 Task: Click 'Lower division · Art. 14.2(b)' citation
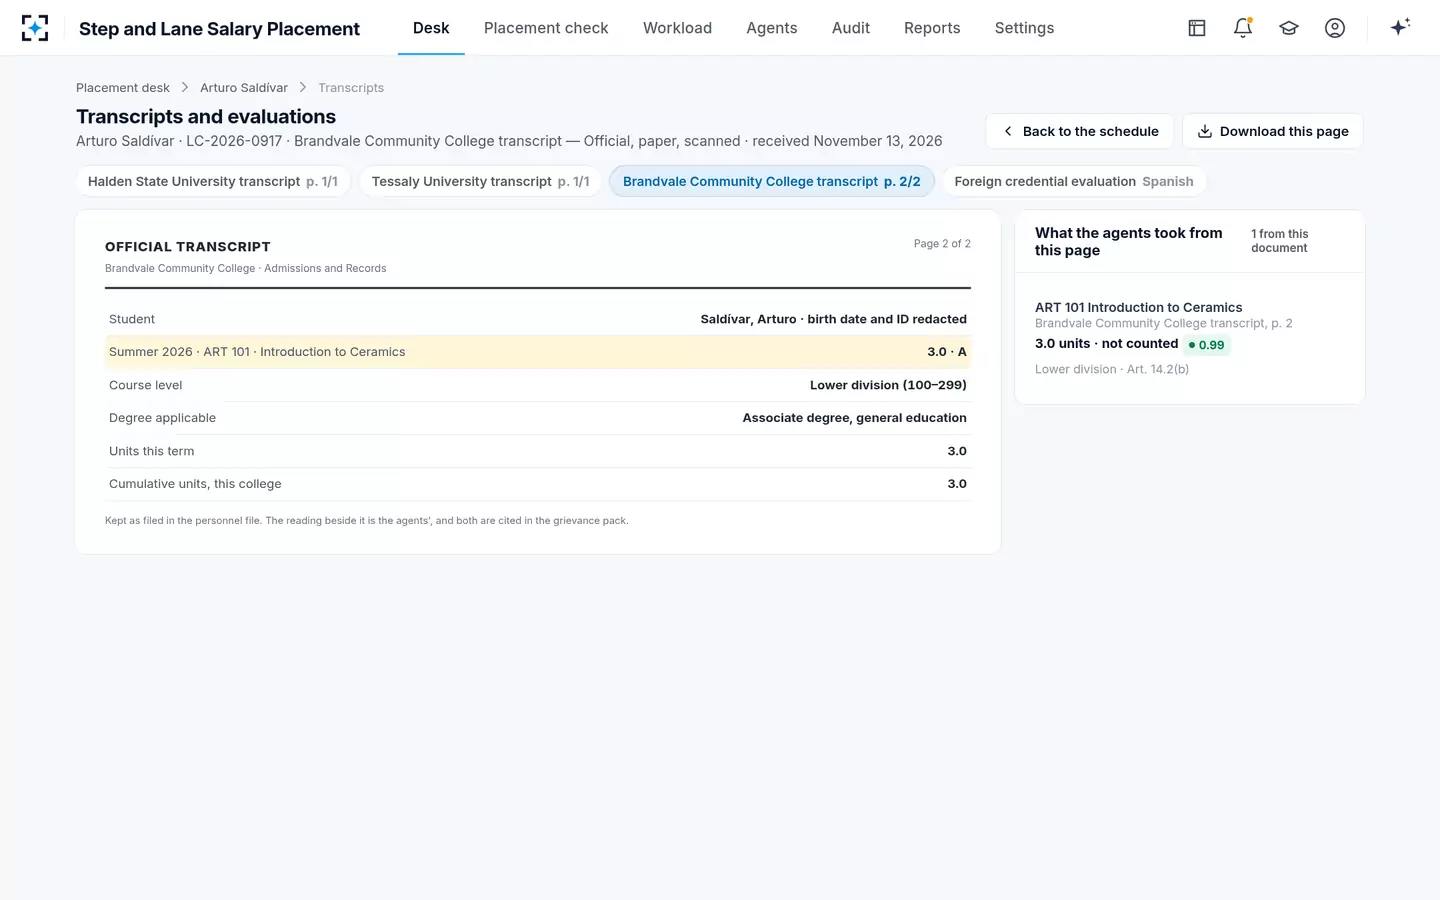1112,369
